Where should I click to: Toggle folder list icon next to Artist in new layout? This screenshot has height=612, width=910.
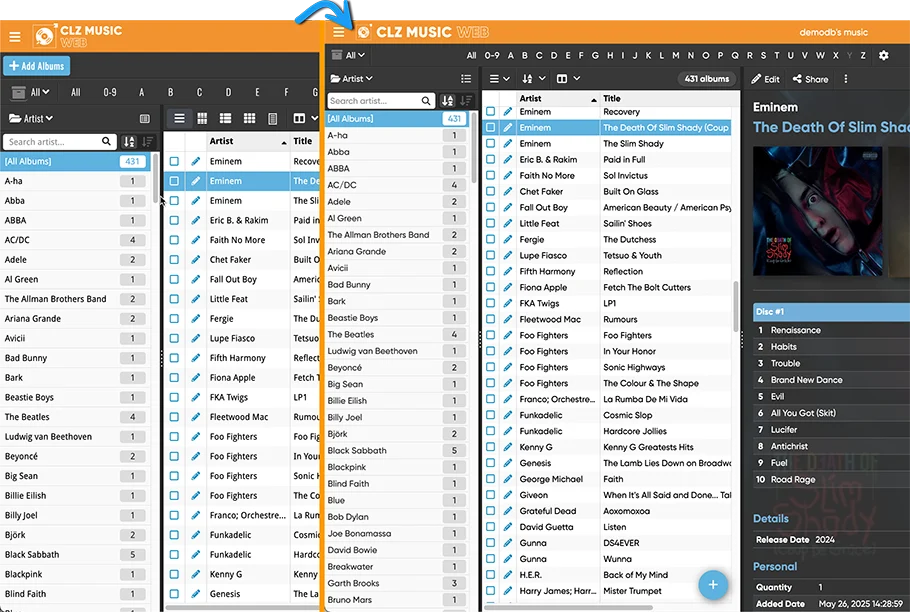click(x=465, y=78)
